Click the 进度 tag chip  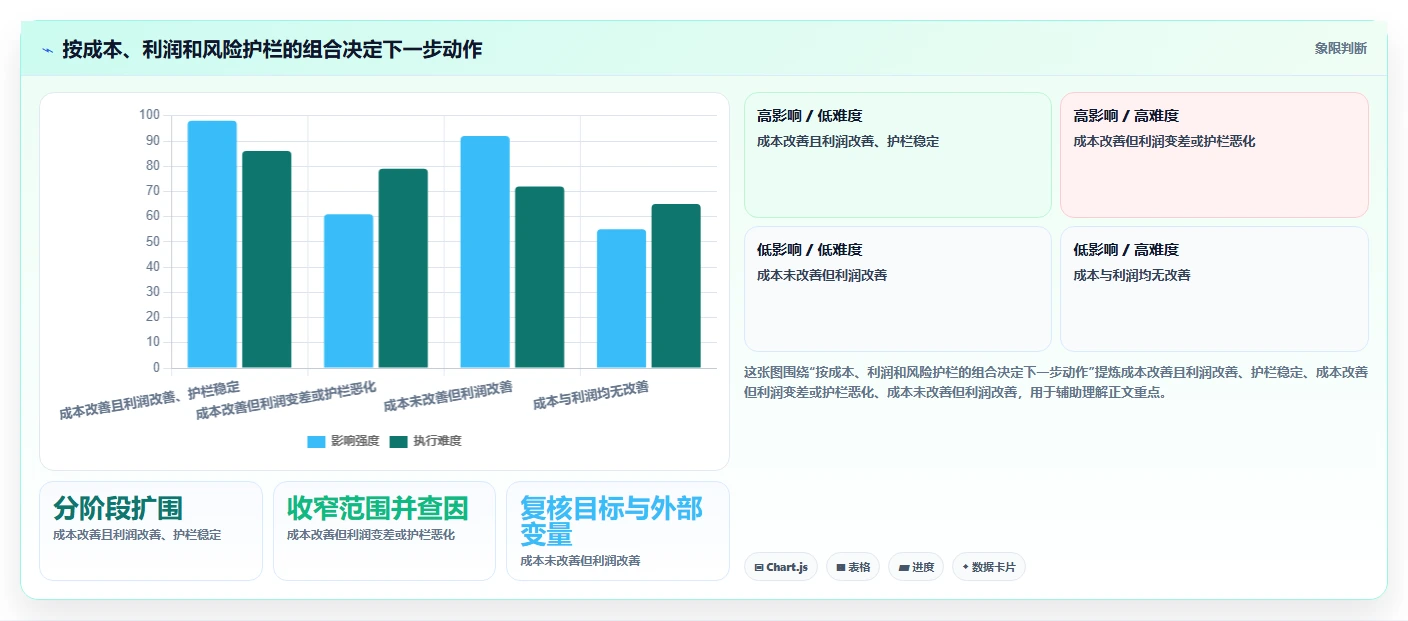coord(916,567)
